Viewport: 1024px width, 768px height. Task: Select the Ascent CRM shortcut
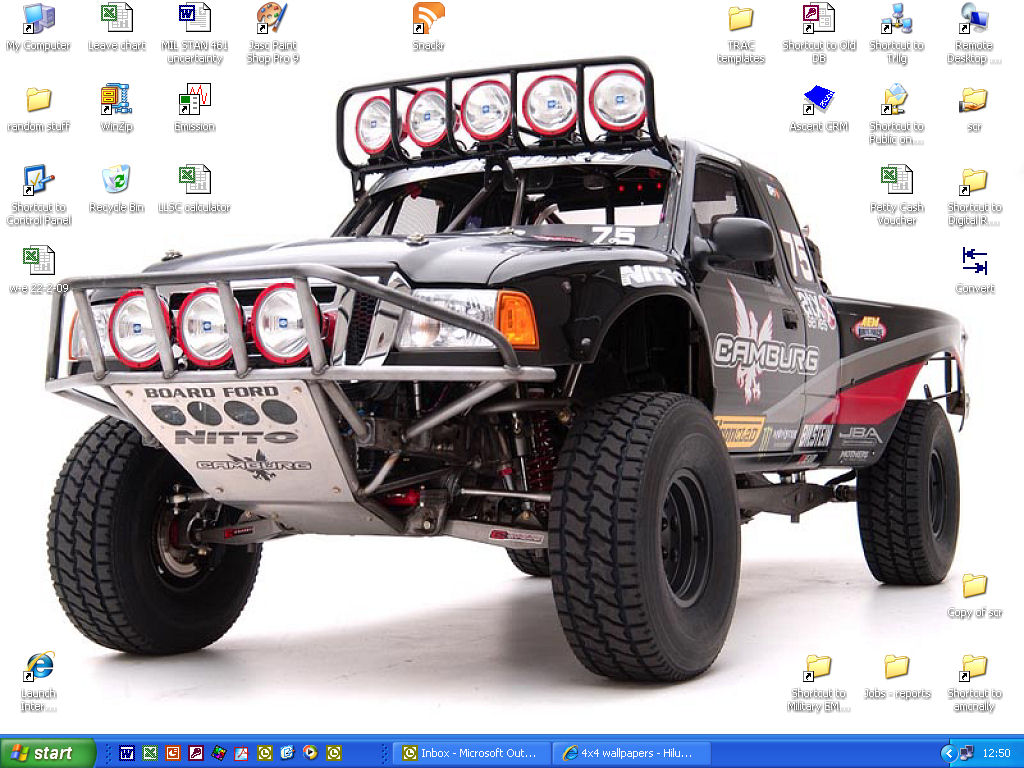(x=818, y=100)
